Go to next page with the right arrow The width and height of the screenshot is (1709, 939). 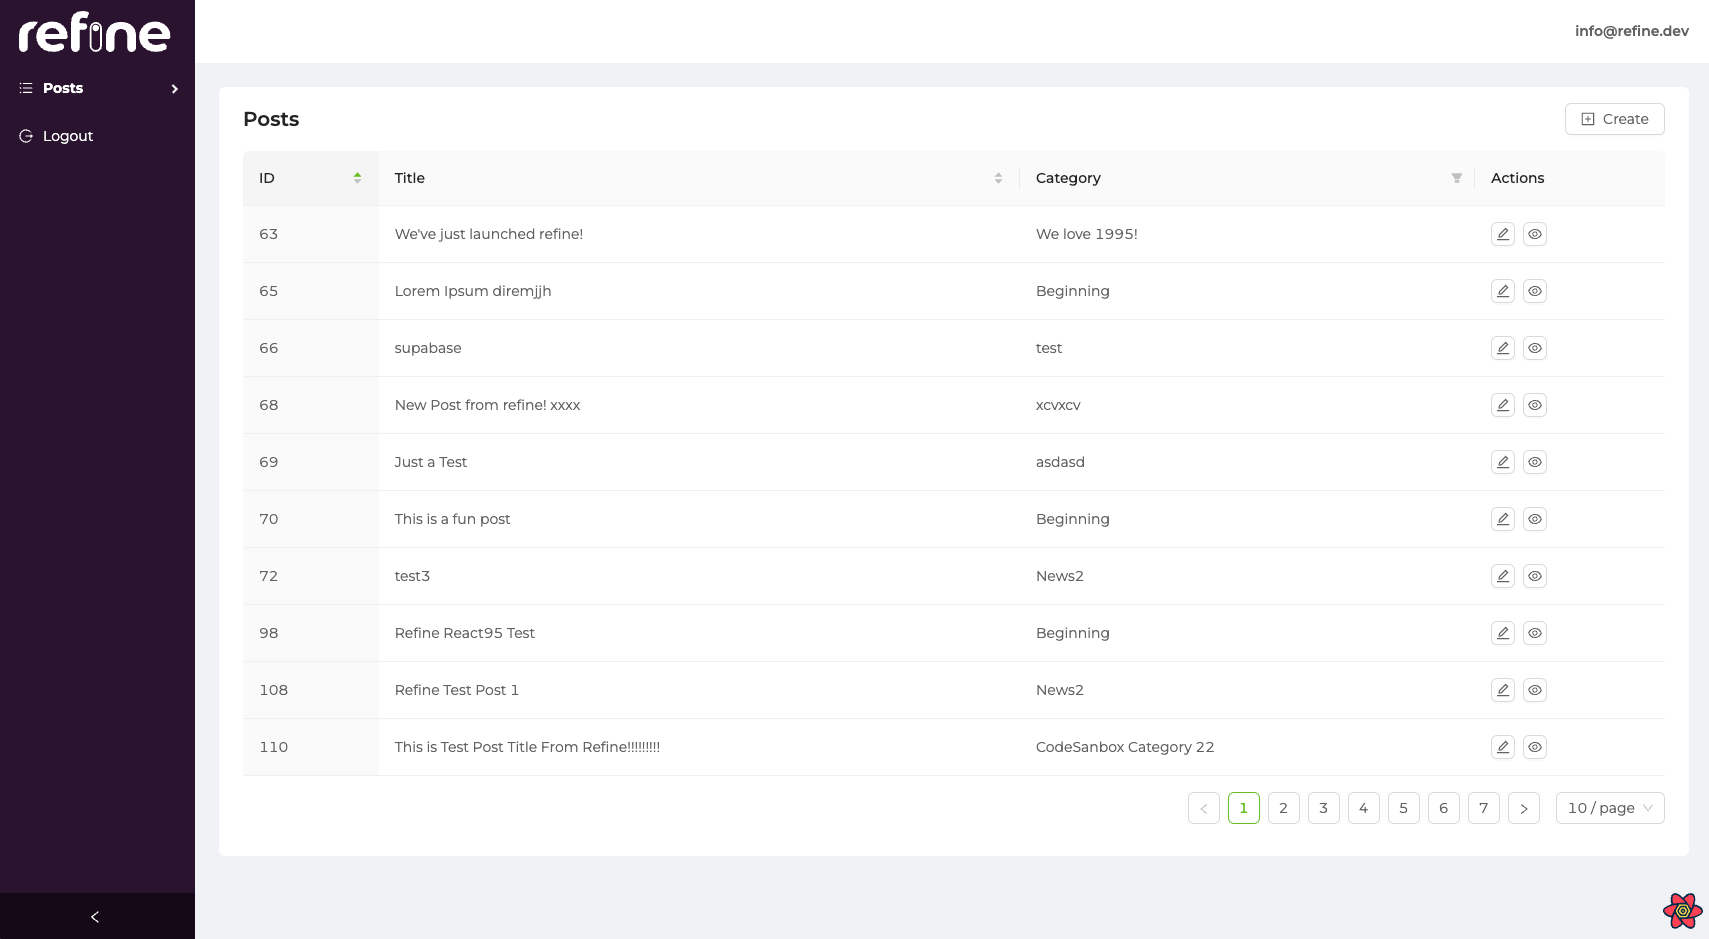tap(1523, 808)
